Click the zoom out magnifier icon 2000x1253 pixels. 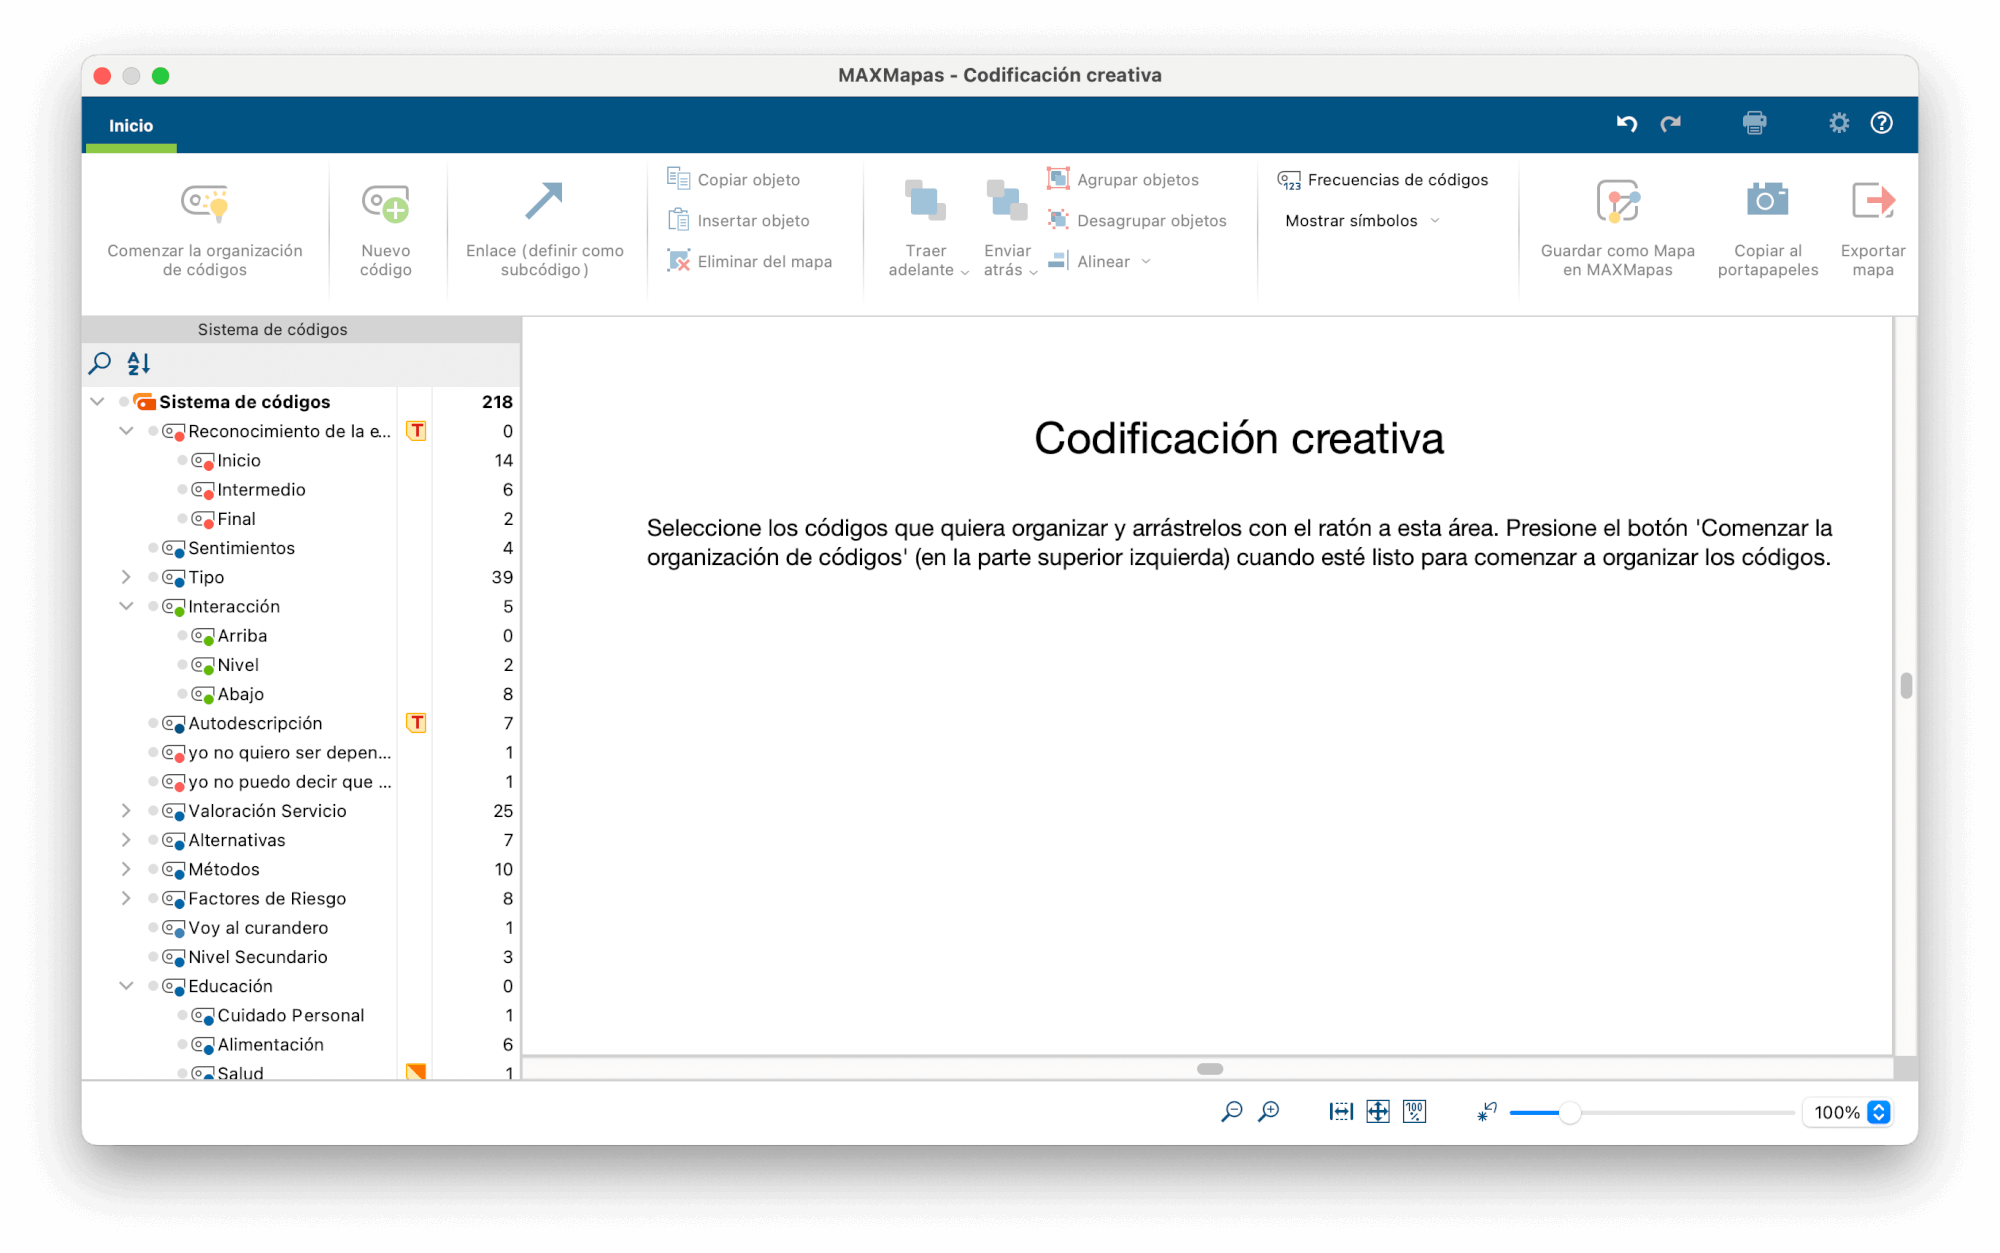click(x=1232, y=1111)
